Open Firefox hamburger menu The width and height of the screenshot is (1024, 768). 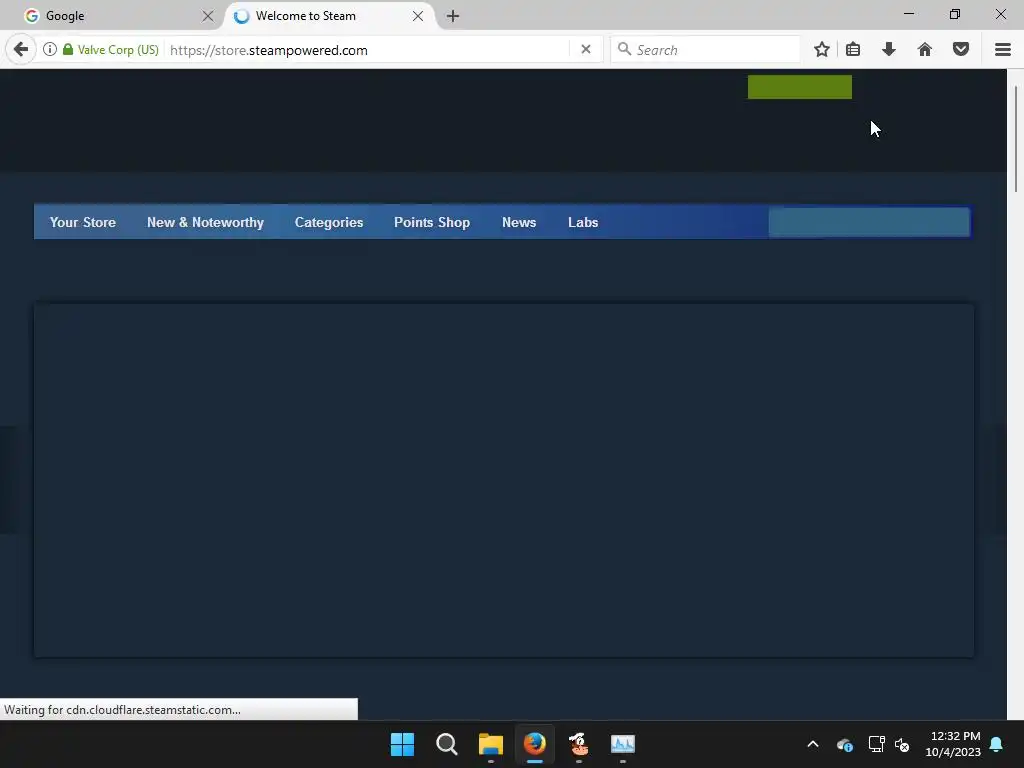pyautogui.click(x=1003, y=50)
